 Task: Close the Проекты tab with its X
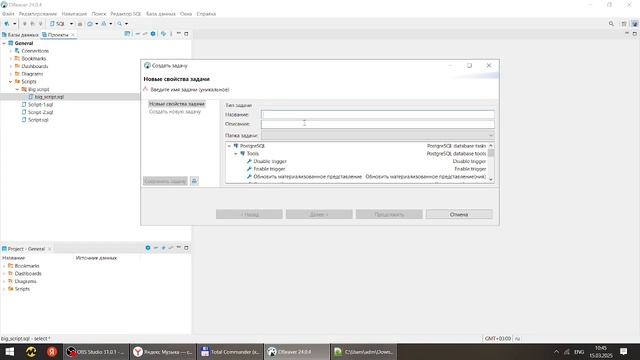click(73, 35)
